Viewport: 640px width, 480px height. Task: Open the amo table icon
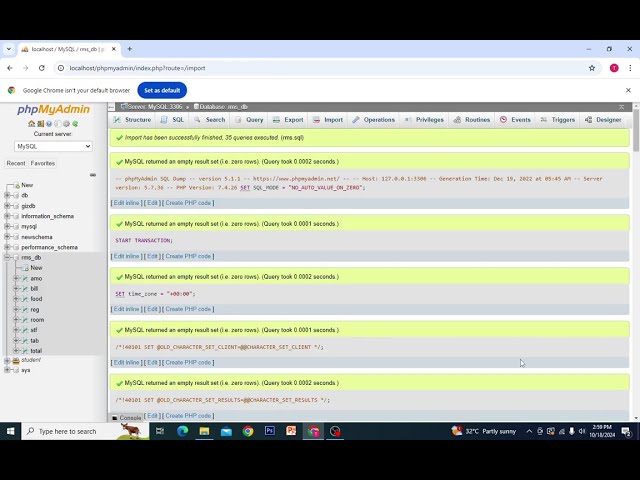pos(25,278)
